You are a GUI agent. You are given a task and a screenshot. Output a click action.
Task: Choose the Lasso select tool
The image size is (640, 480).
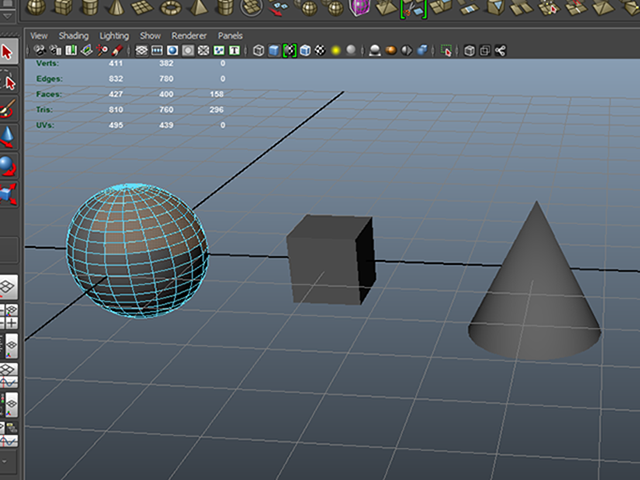coord(8,82)
